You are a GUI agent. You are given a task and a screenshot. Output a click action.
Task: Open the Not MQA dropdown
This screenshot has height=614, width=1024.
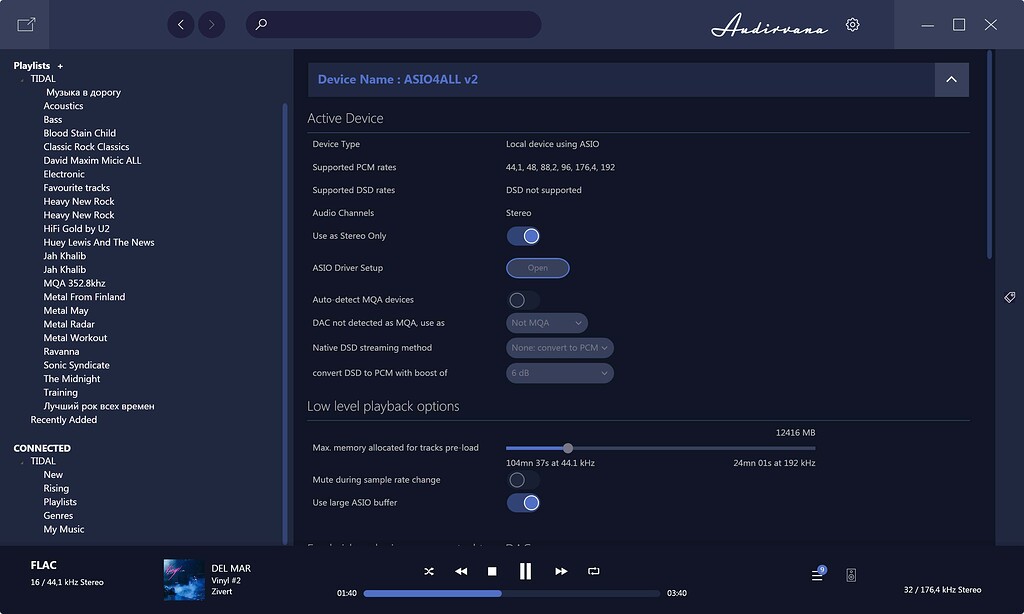(x=547, y=323)
